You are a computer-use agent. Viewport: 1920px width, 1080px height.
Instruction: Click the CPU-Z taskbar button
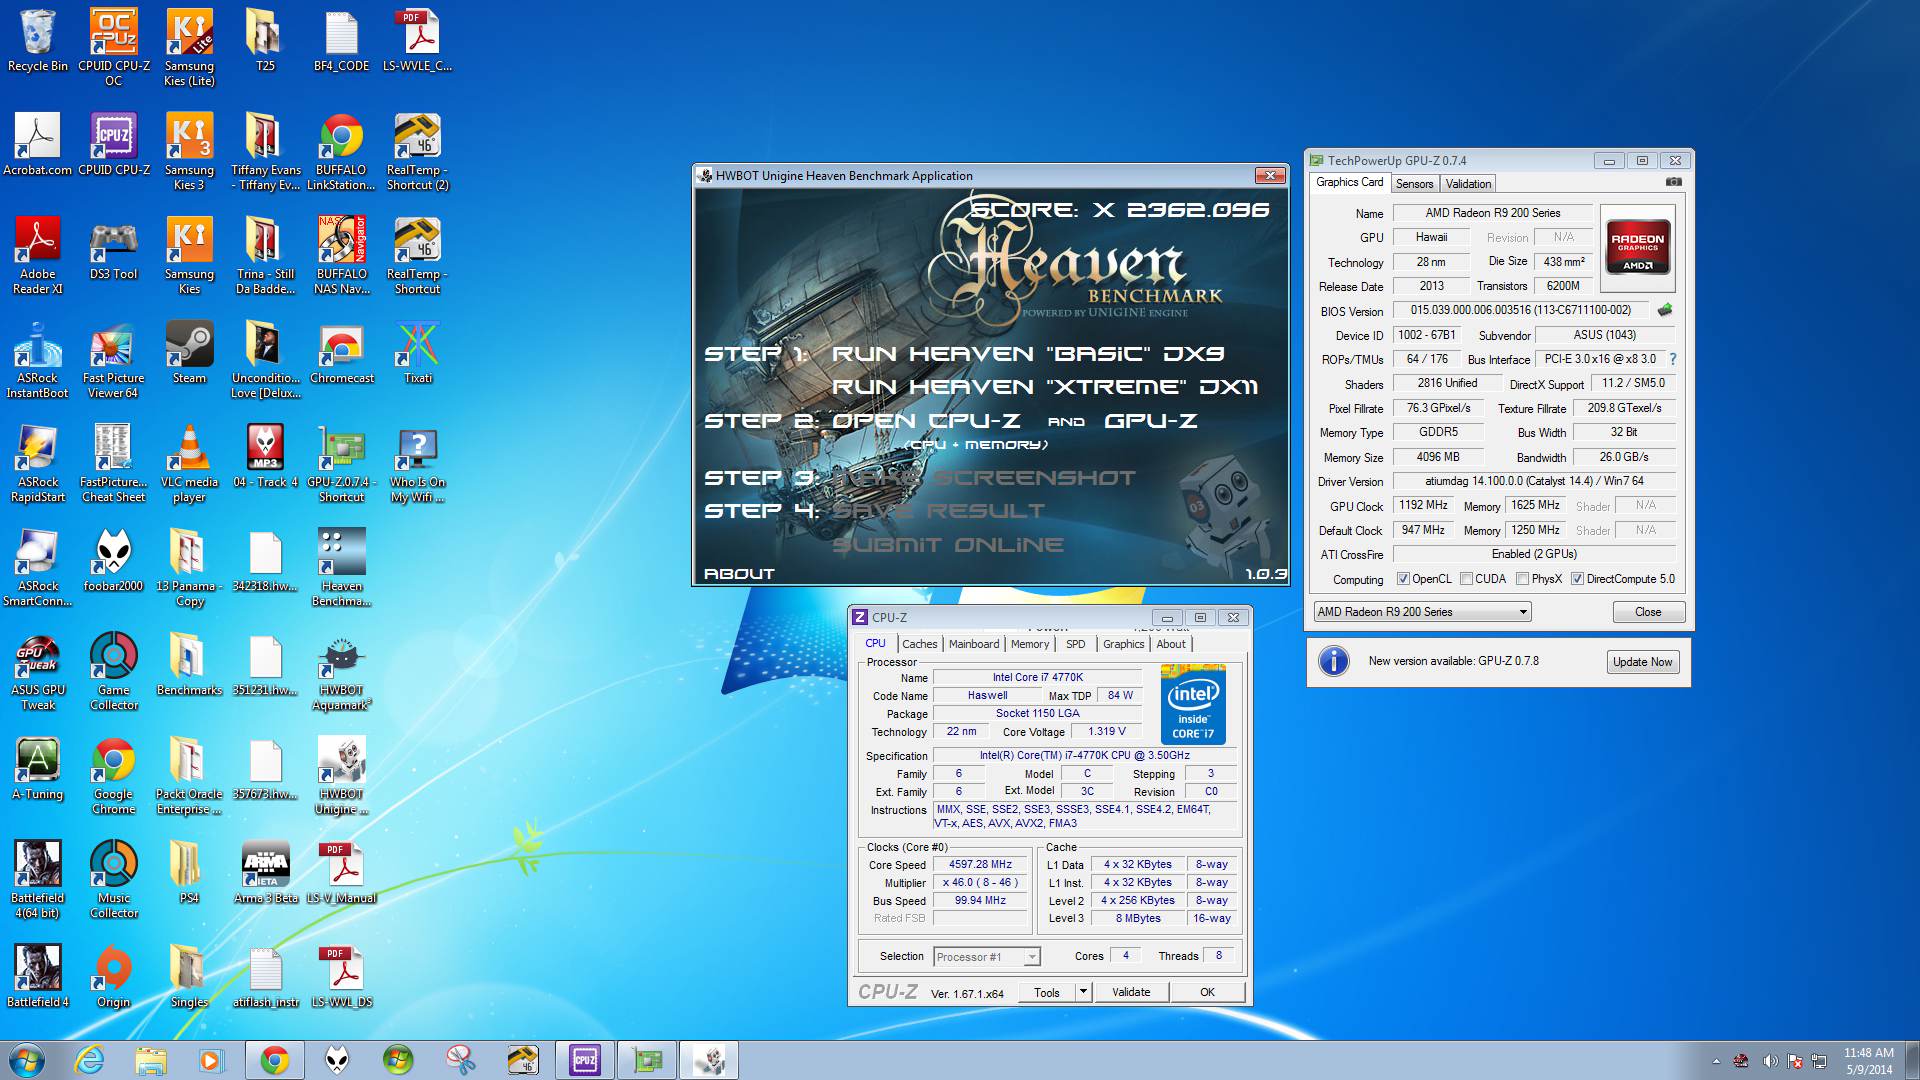[x=585, y=1060]
